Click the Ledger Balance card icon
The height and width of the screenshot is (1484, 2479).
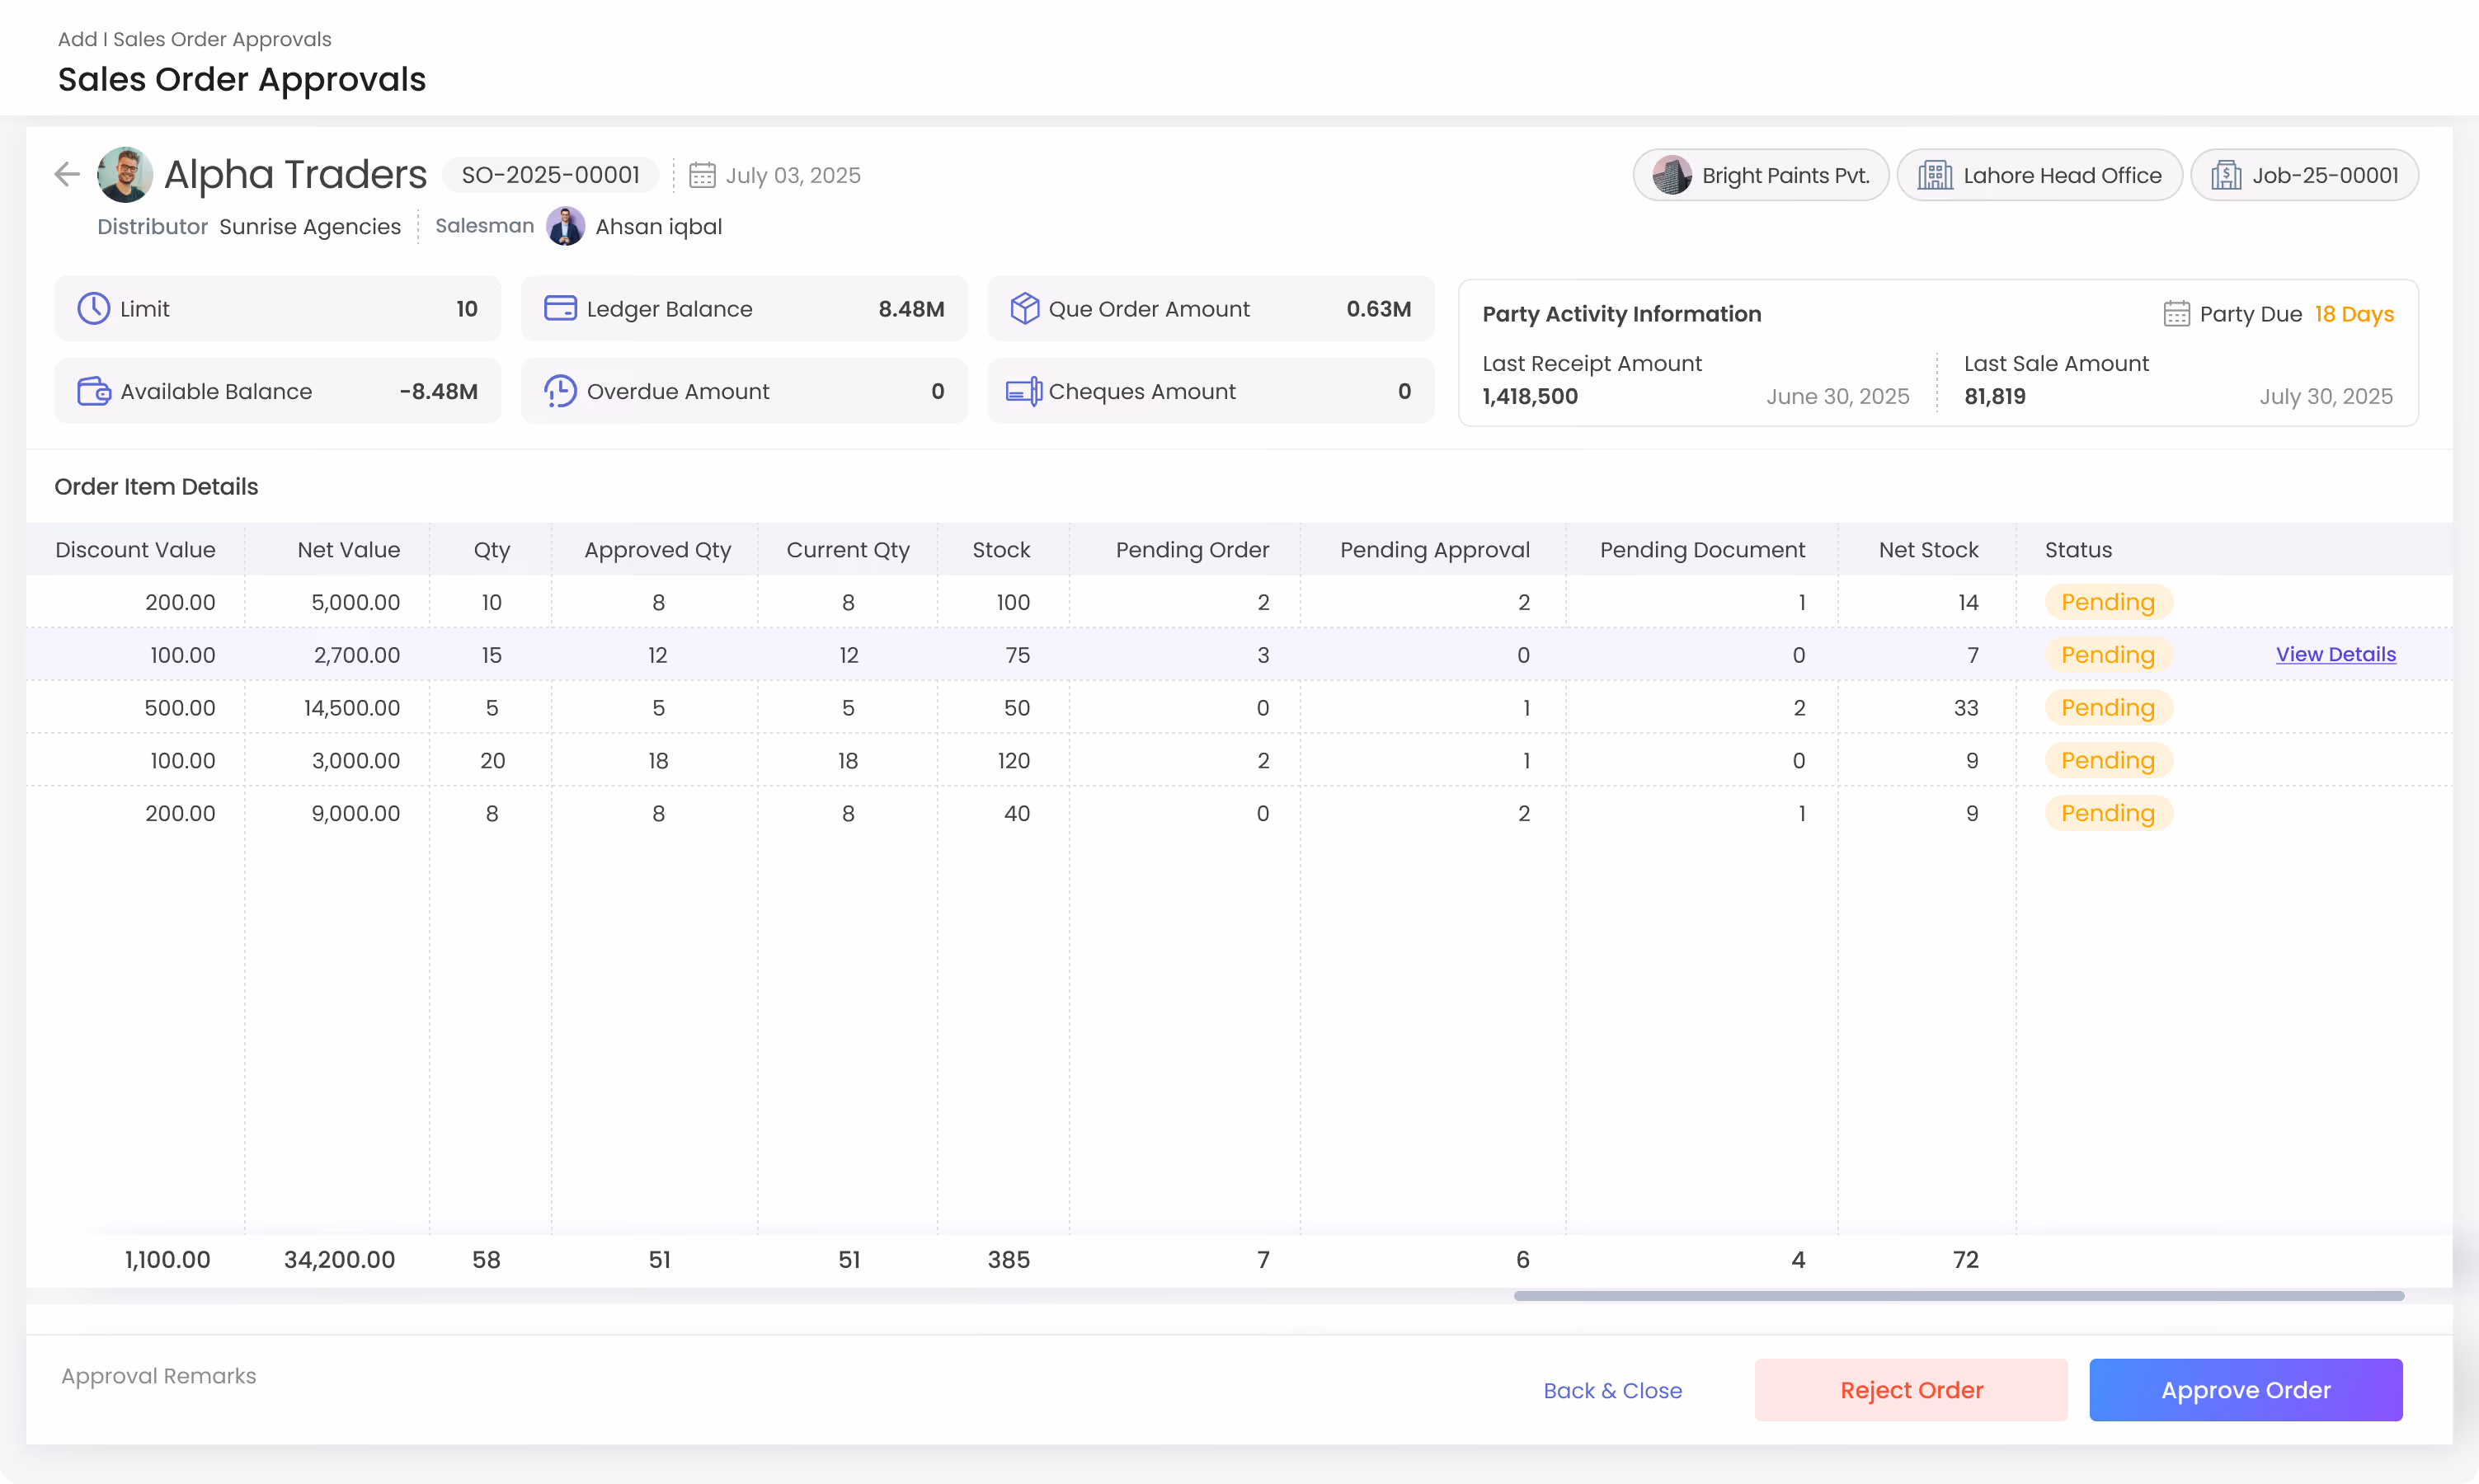tap(560, 308)
